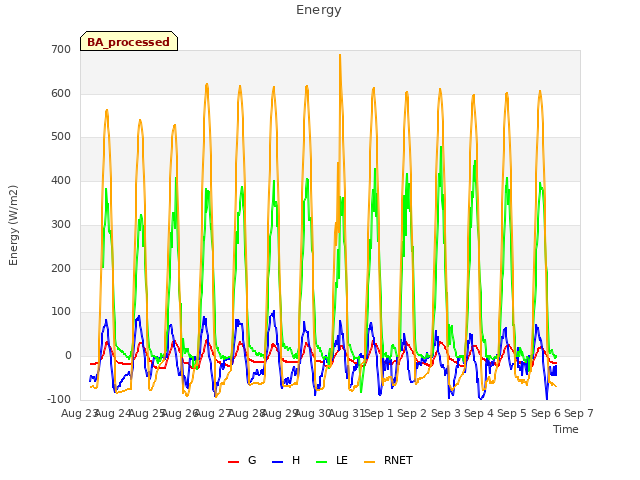Click the 100 y-axis tick label
The height and width of the screenshot is (480, 640).
61,312
